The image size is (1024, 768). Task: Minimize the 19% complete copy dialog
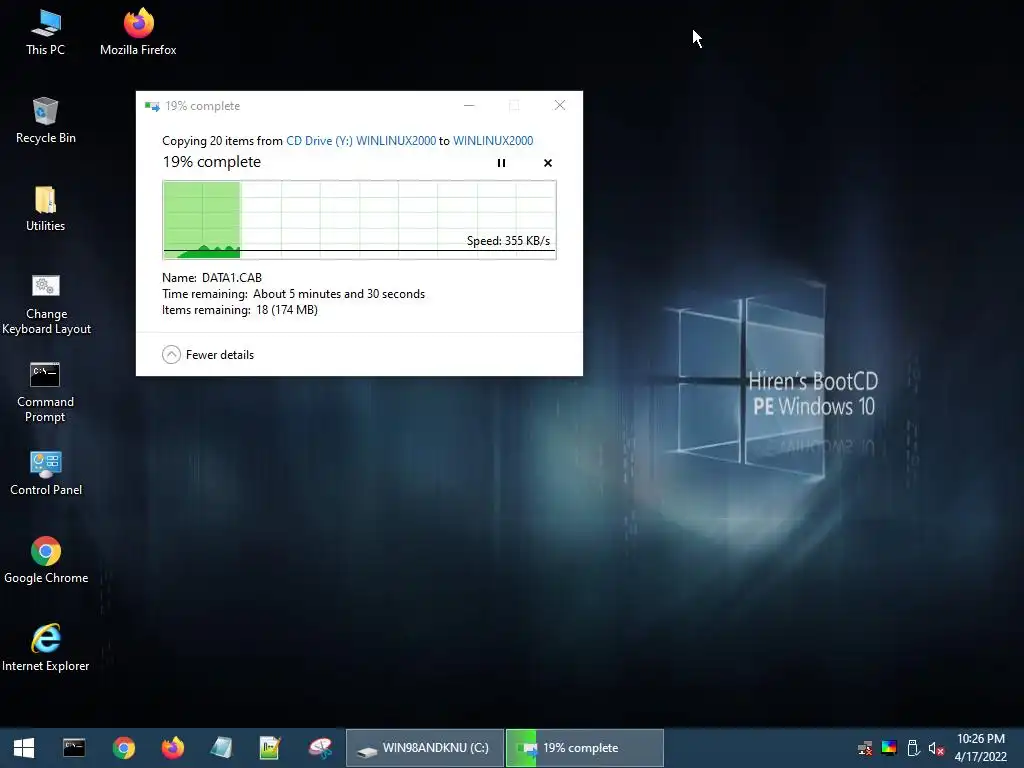[x=469, y=105]
